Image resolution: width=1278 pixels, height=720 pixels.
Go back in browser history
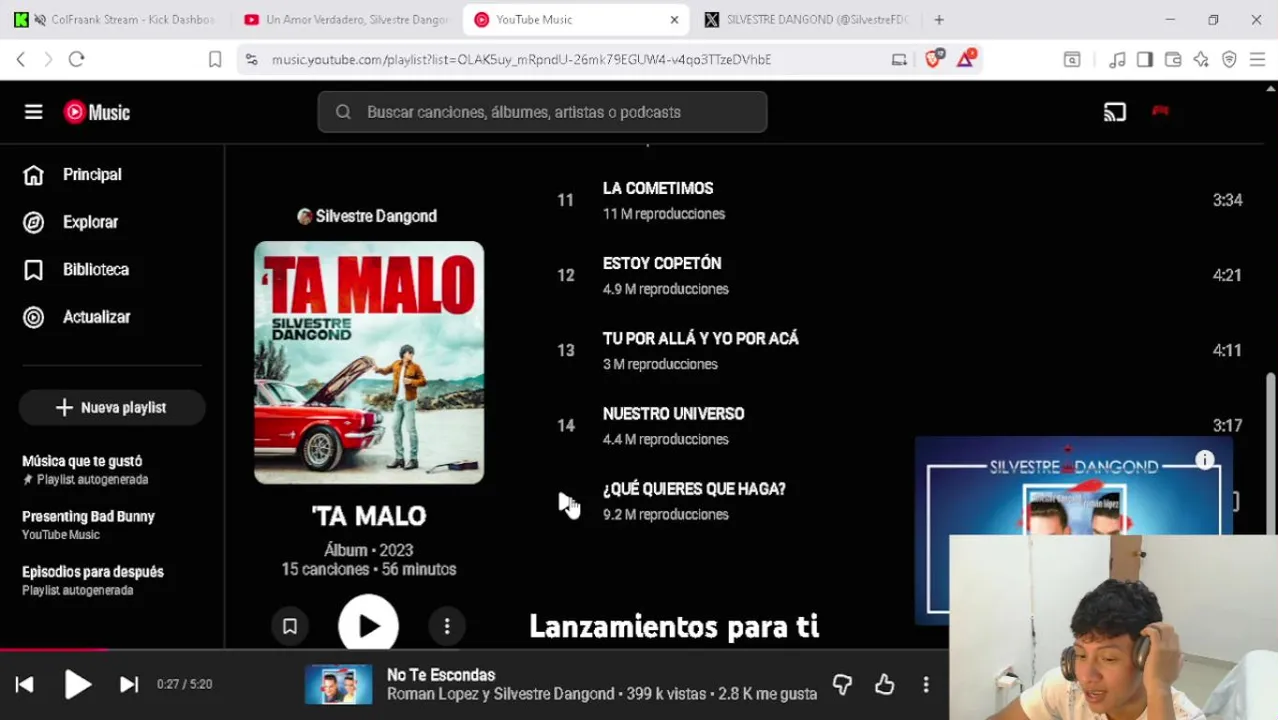pyautogui.click(x=21, y=60)
